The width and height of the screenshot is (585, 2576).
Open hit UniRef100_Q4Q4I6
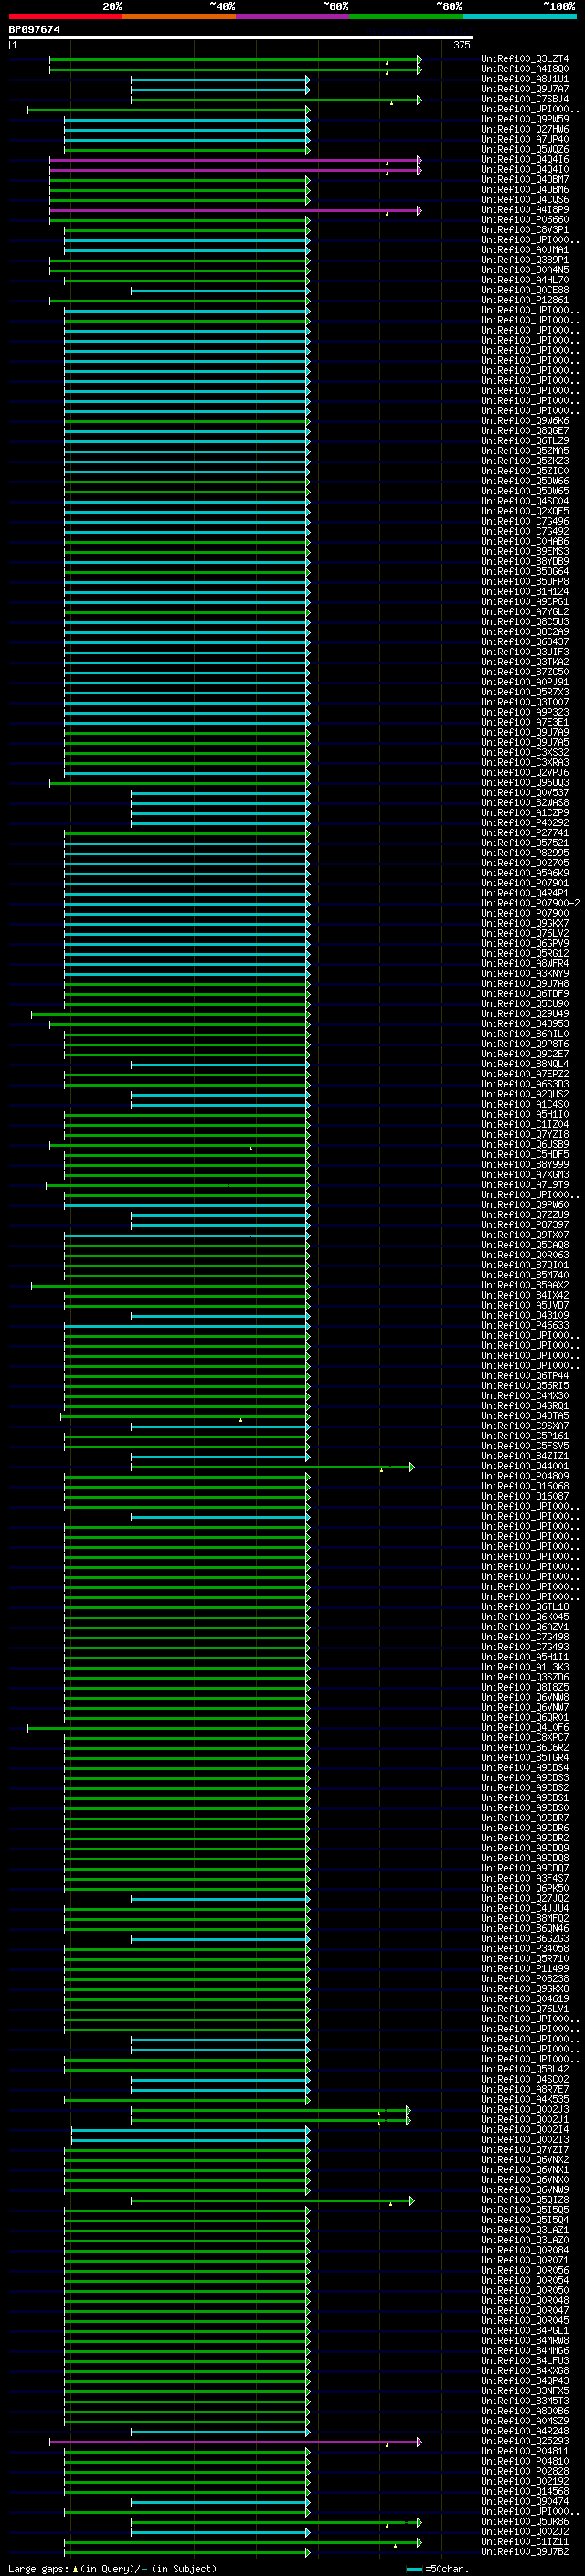coord(524,159)
